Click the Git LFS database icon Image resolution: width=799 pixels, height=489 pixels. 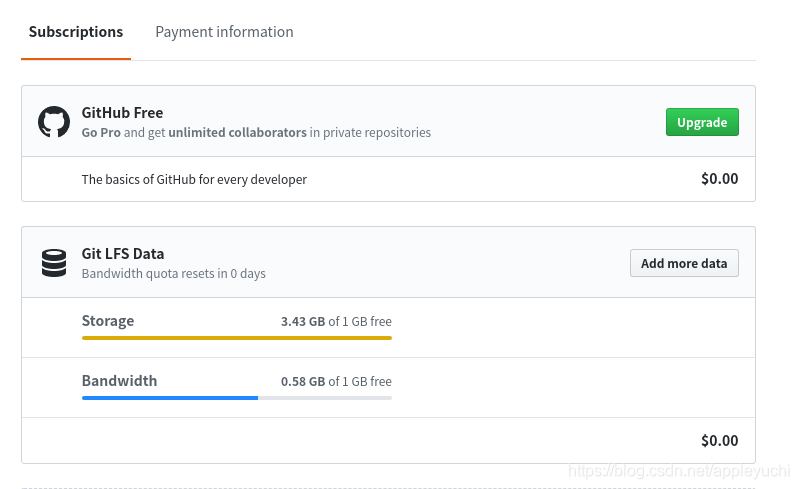click(x=54, y=263)
